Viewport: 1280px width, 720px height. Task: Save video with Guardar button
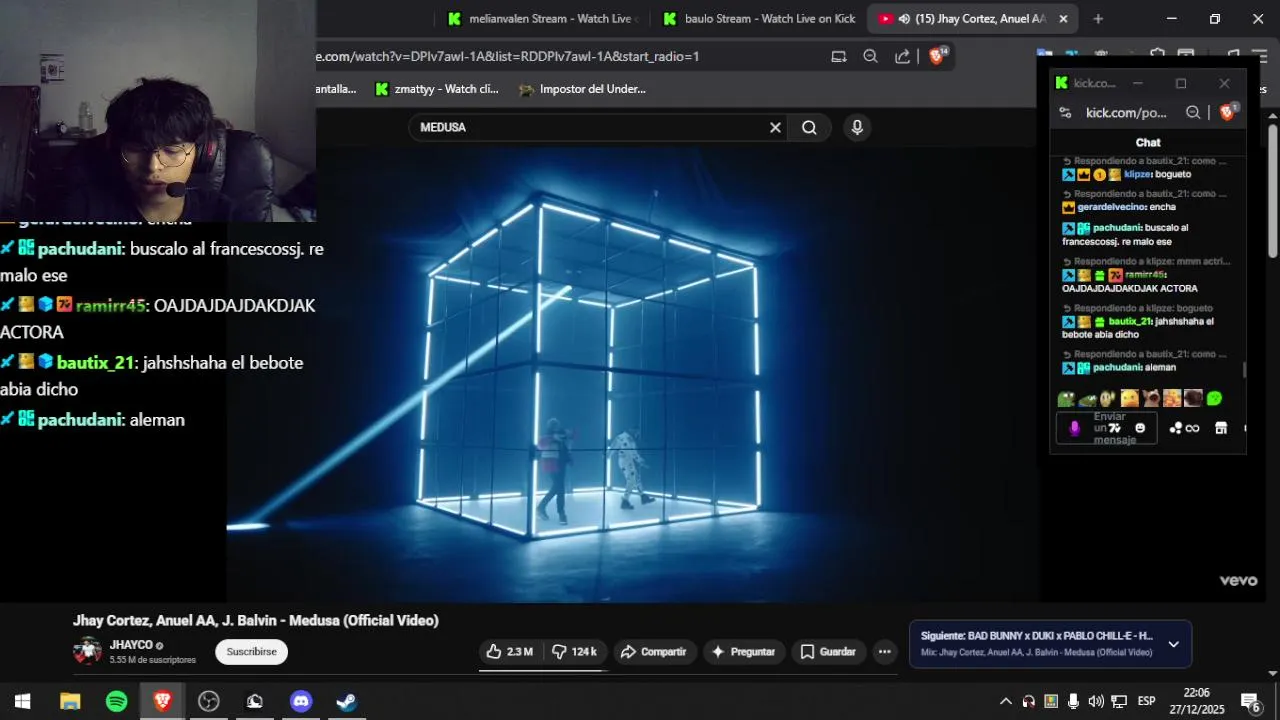[828, 652]
